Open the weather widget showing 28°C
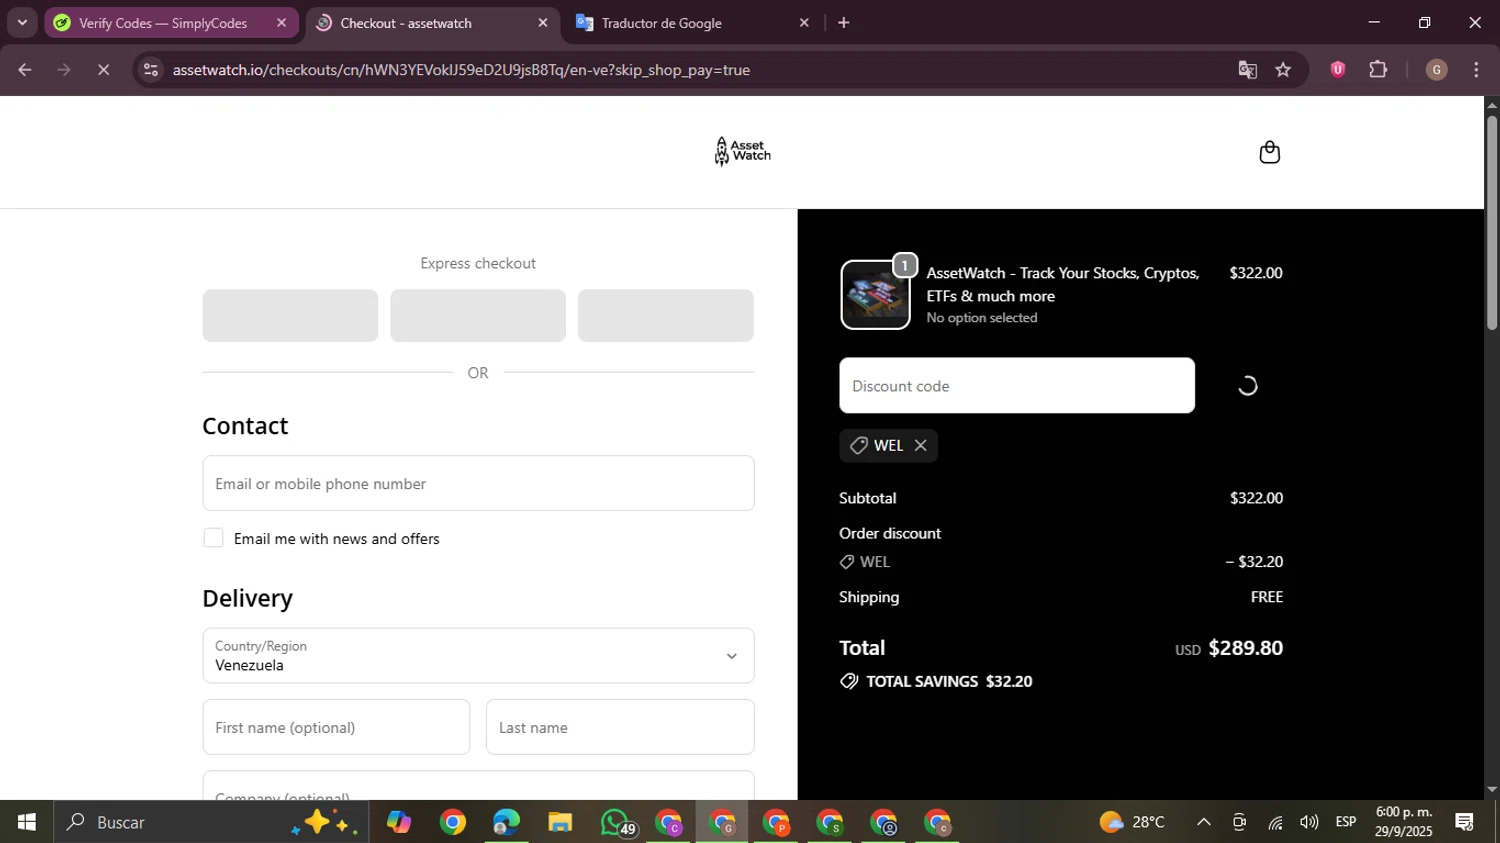Viewport: 1500px width, 843px height. pyautogui.click(x=1132, y=822)
